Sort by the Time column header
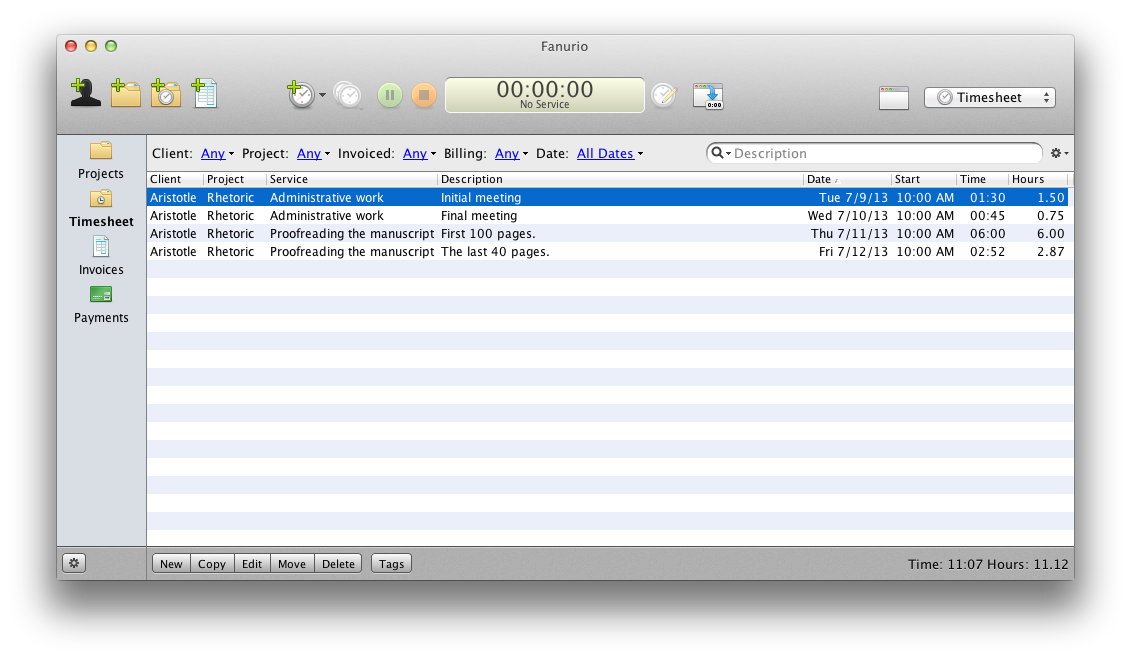The image size is (1131, 659). pyautogui.click(x=982, y=179)
